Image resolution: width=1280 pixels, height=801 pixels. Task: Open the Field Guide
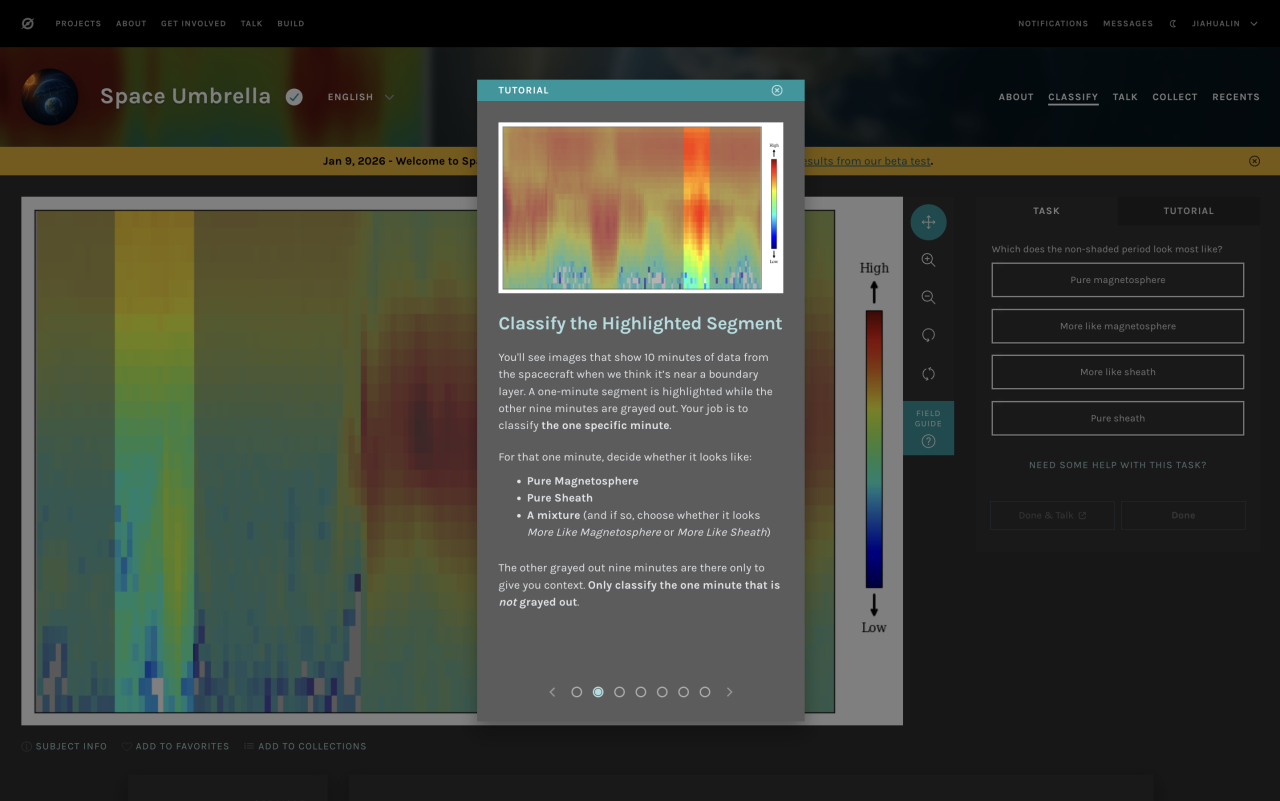click(928, 428)
